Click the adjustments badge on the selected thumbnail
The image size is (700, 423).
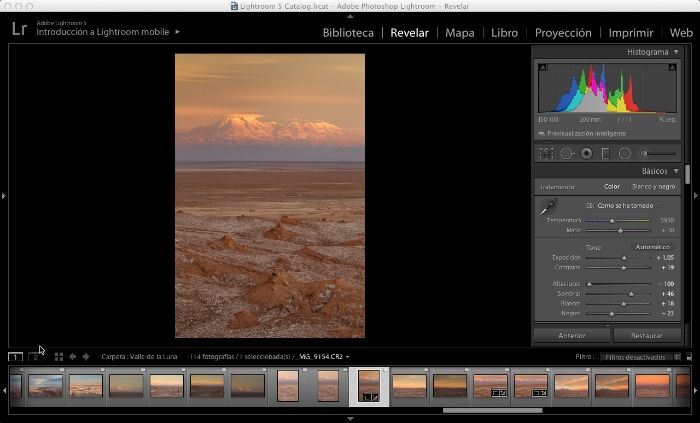pos(375,397)
